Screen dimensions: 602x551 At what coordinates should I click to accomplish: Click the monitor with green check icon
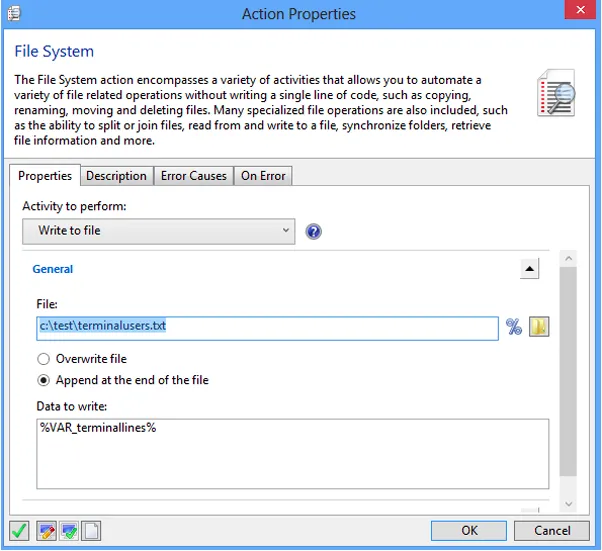click(x=69, y=531)
